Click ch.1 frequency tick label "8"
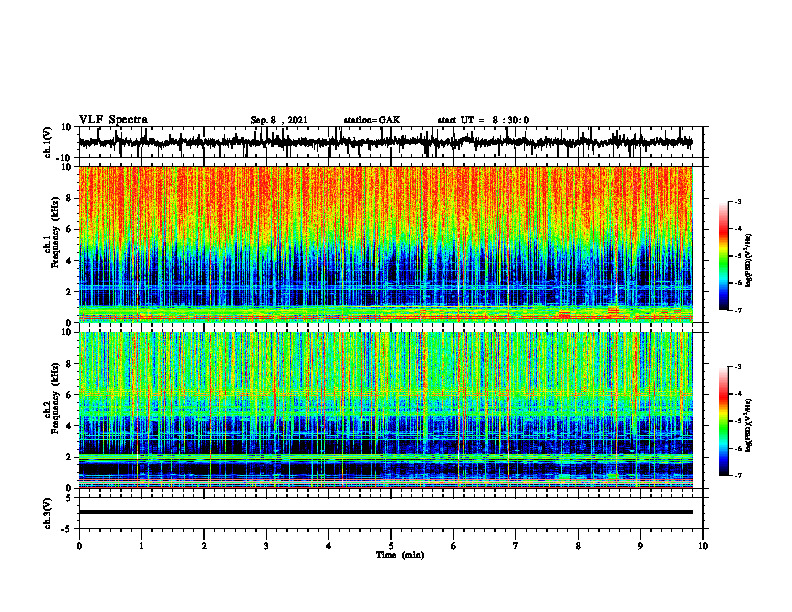 69,198
